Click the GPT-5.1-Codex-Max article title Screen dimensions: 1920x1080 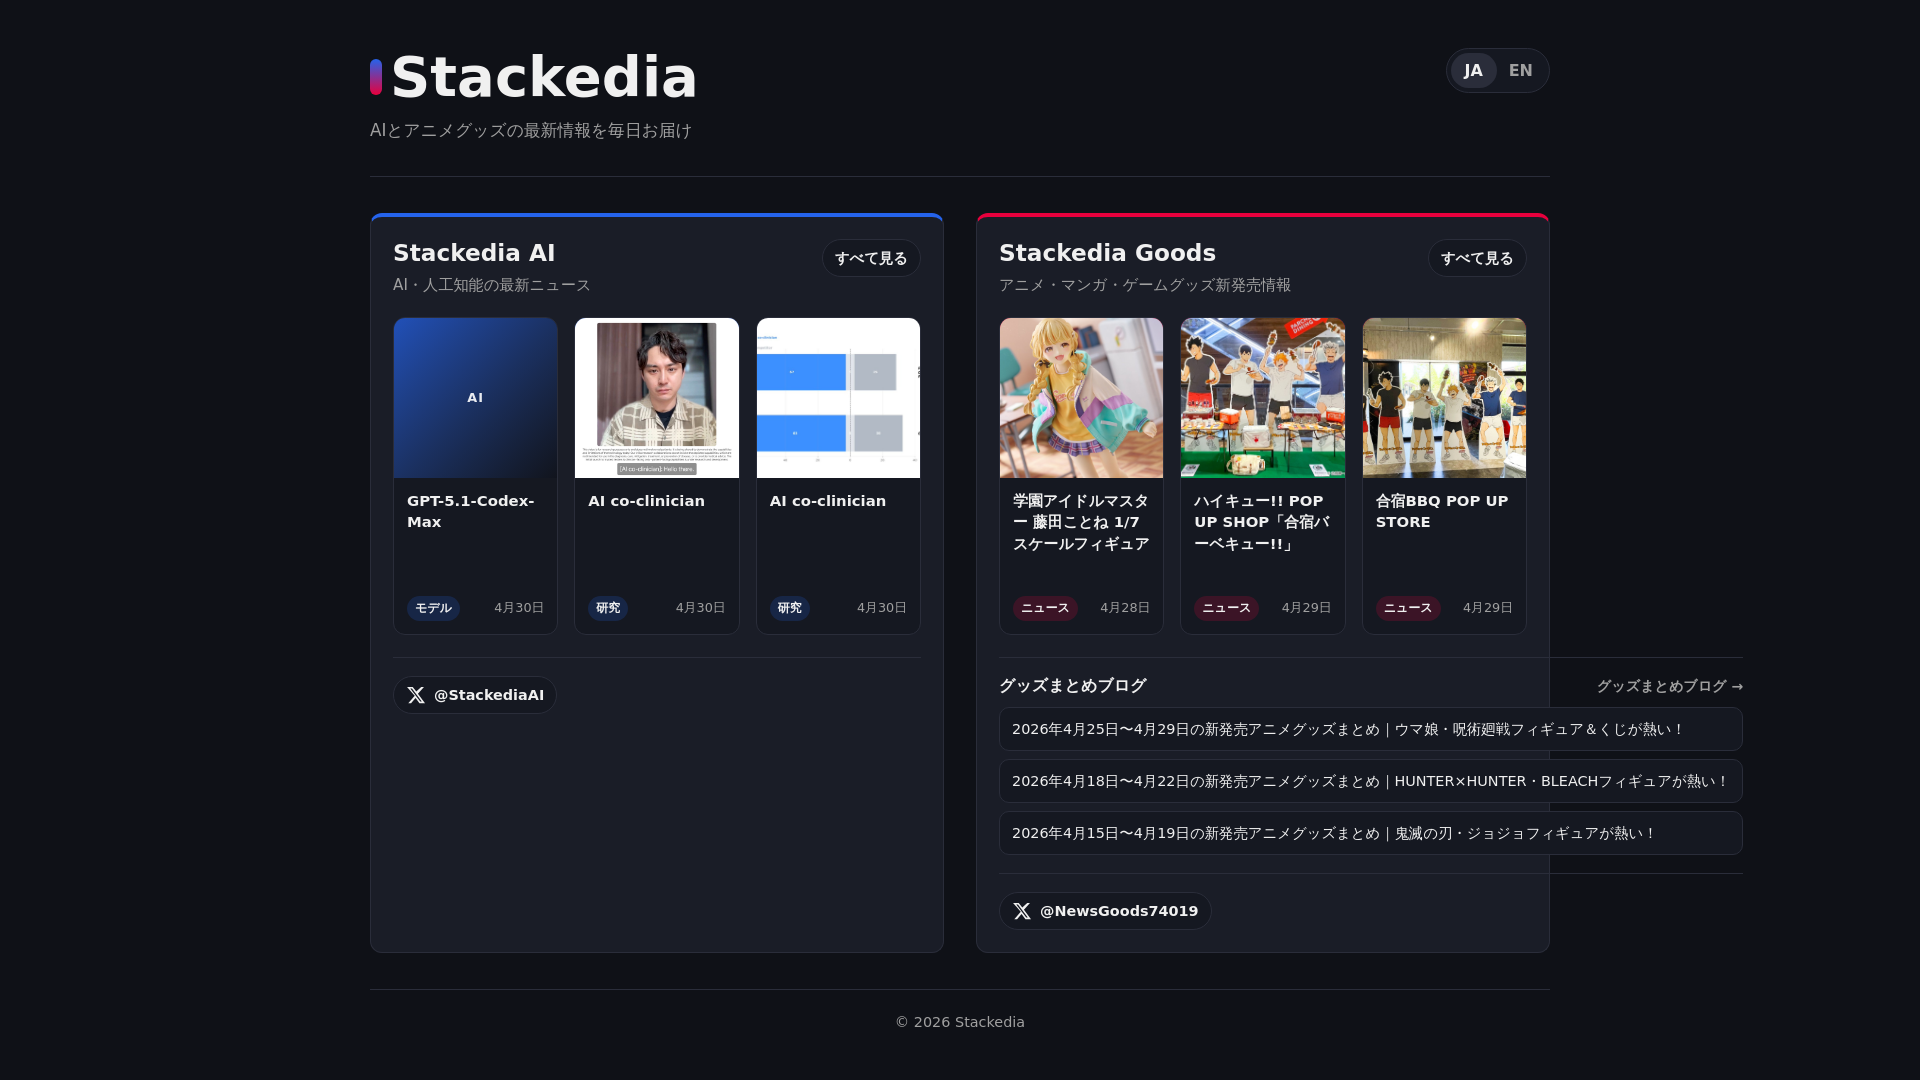470,511
